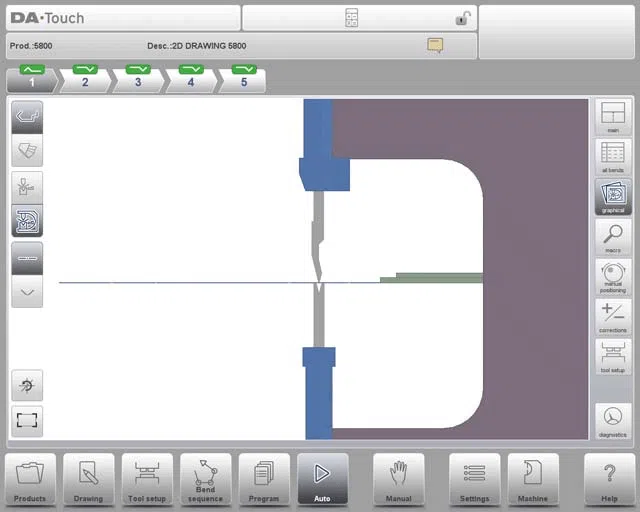Open the Machine mode

pyautogui.click(x=533, y=479)
